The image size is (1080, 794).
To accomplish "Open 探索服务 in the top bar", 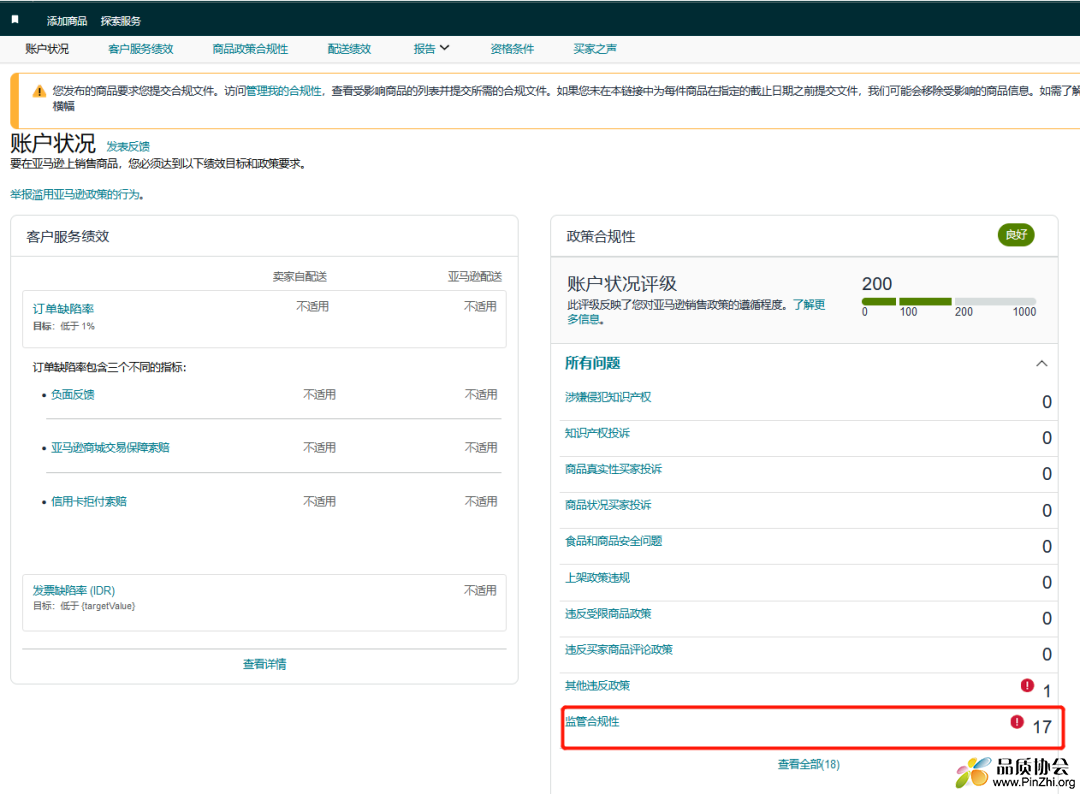I will (x=121, y=21).
